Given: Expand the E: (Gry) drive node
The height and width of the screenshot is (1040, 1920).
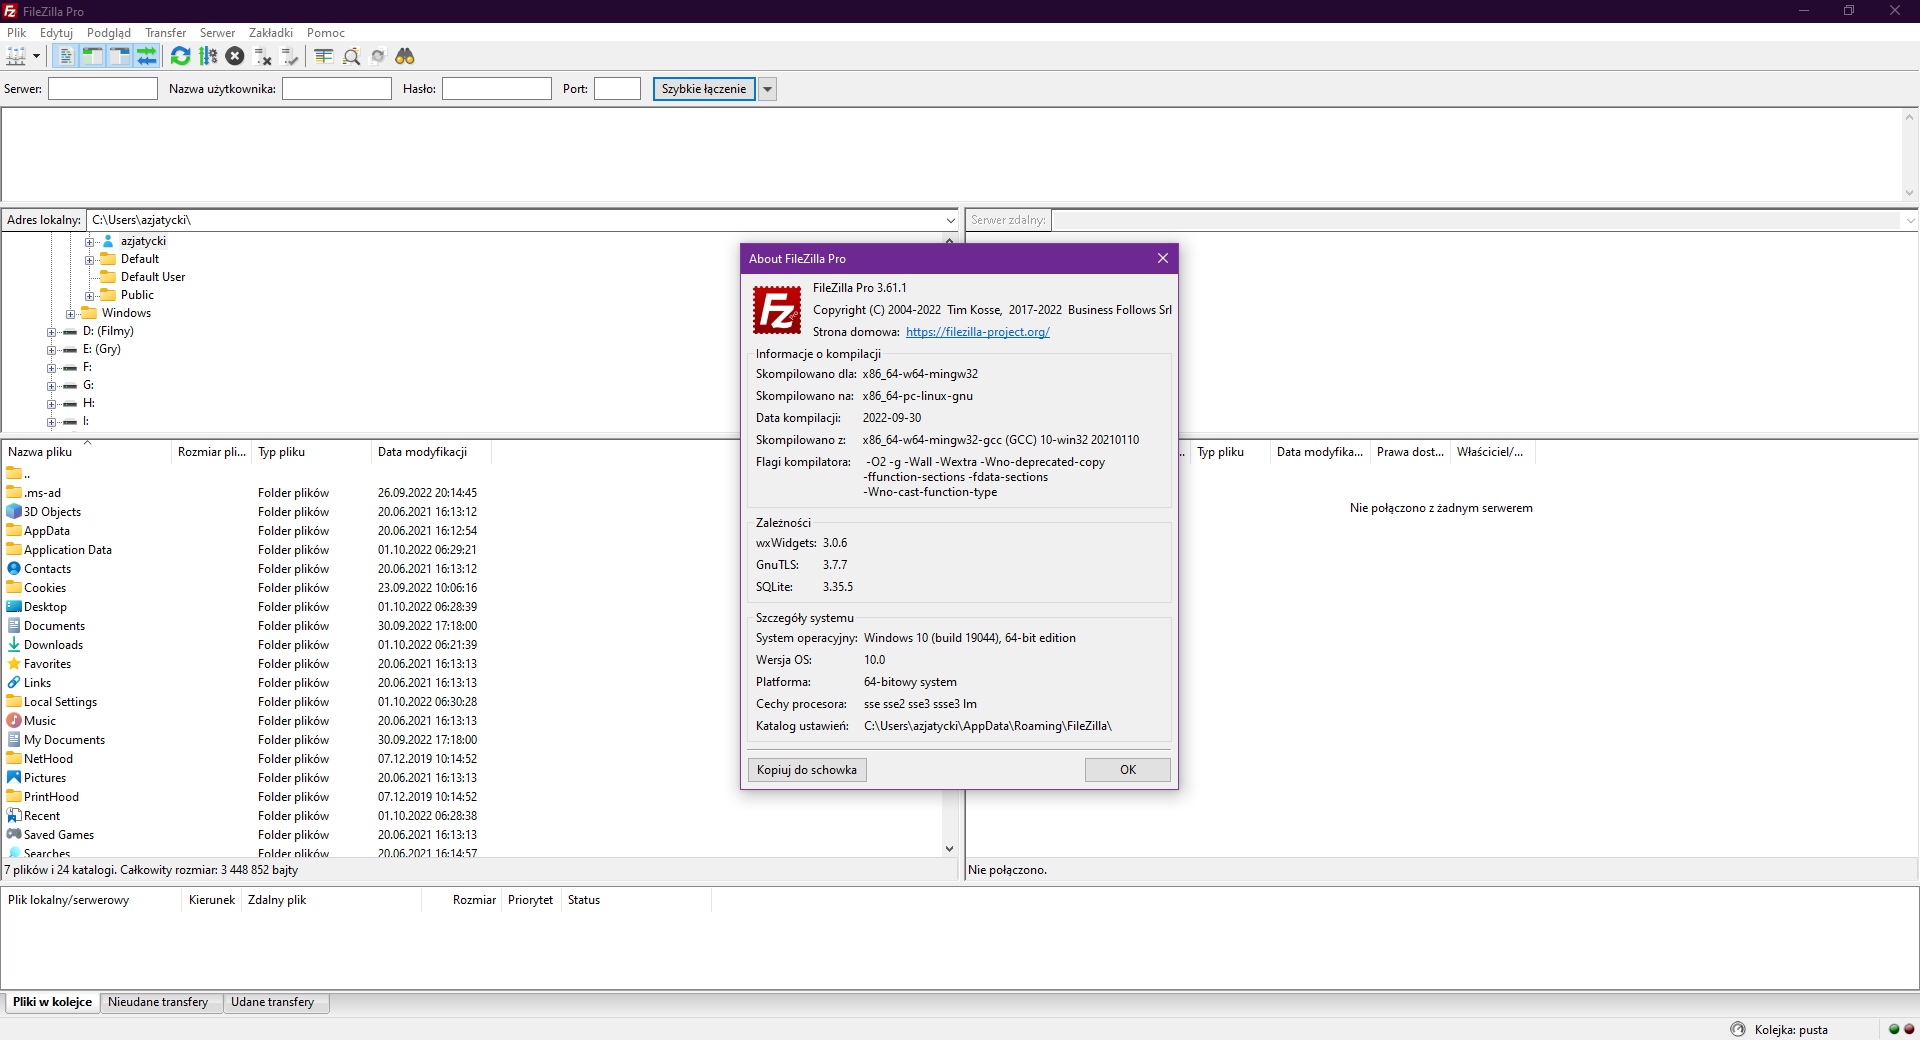Looking at the screenshot, I should click(x=51, y=349).
